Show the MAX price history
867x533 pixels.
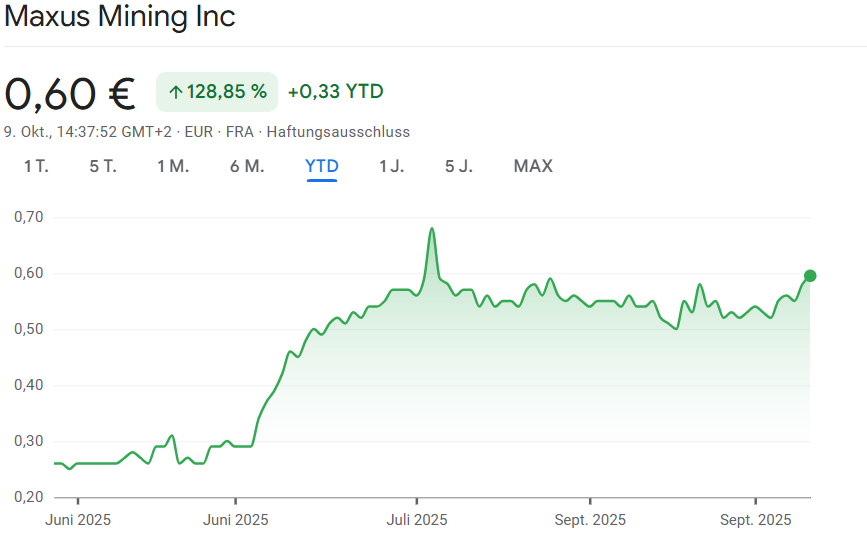(x=533, y=166)
